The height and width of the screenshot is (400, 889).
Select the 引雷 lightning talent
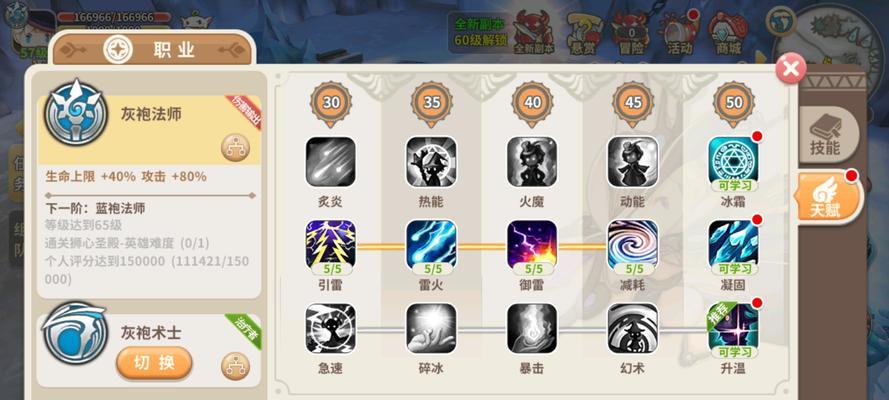[x=331, y=245]
